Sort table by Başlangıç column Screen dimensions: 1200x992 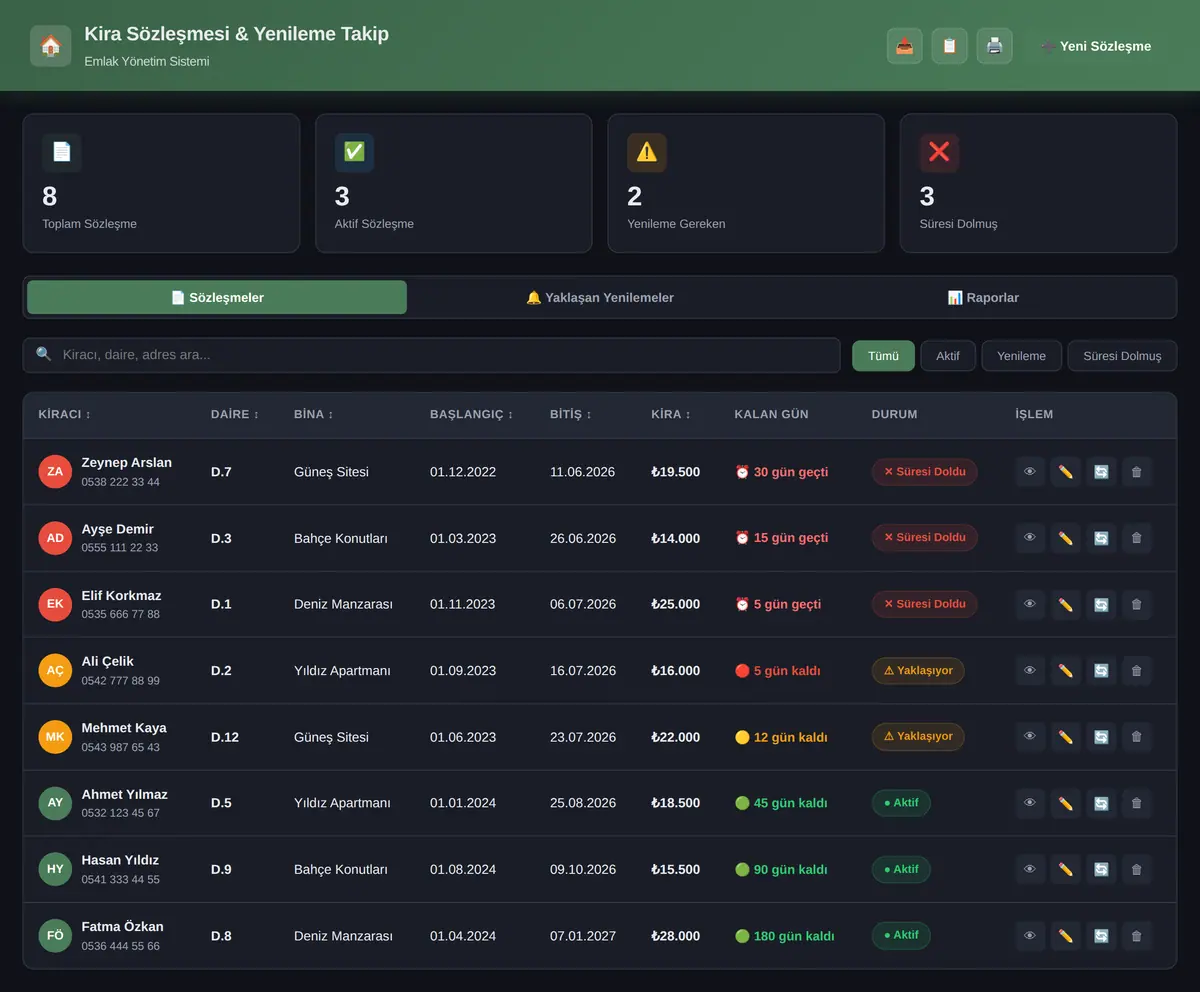click(x=472, y=414)
